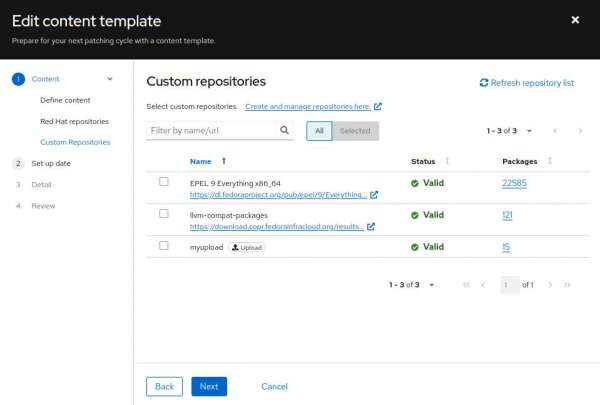
Task: Open the top 1 - 3 of 3 pagination dropdown
Action: [x=529, y=130]
